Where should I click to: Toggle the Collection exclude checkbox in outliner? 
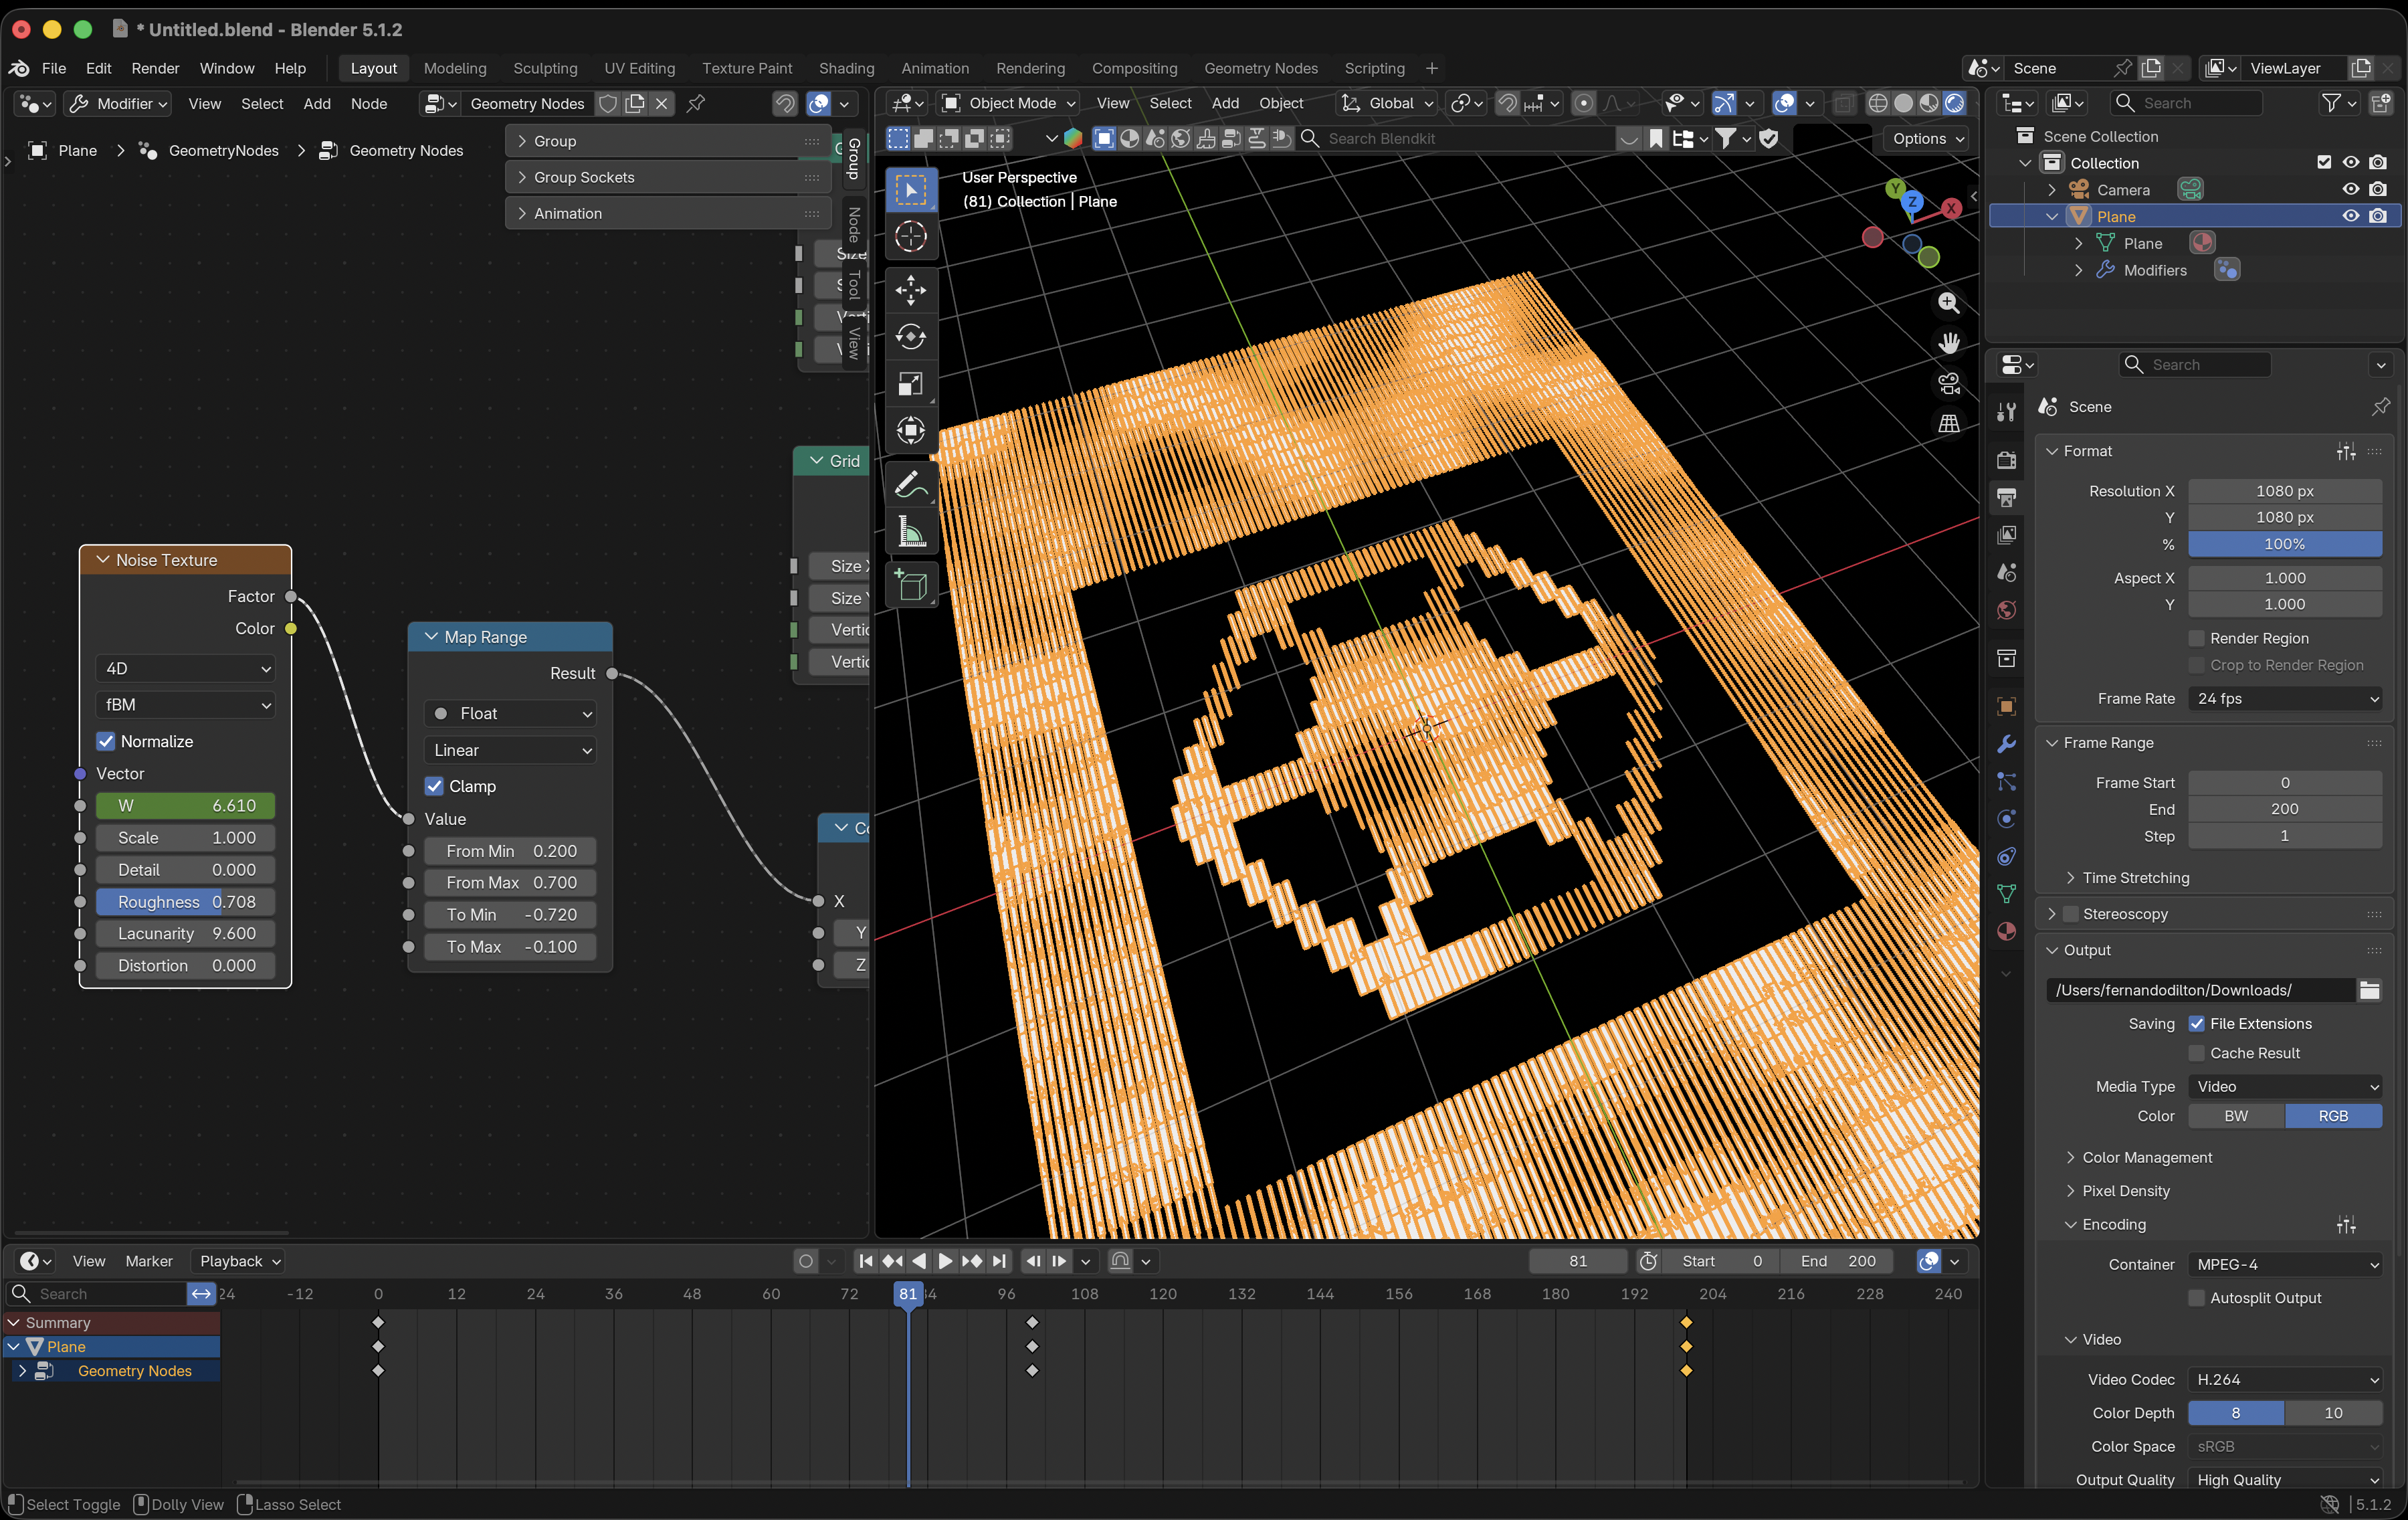(x=2324, y=162)
